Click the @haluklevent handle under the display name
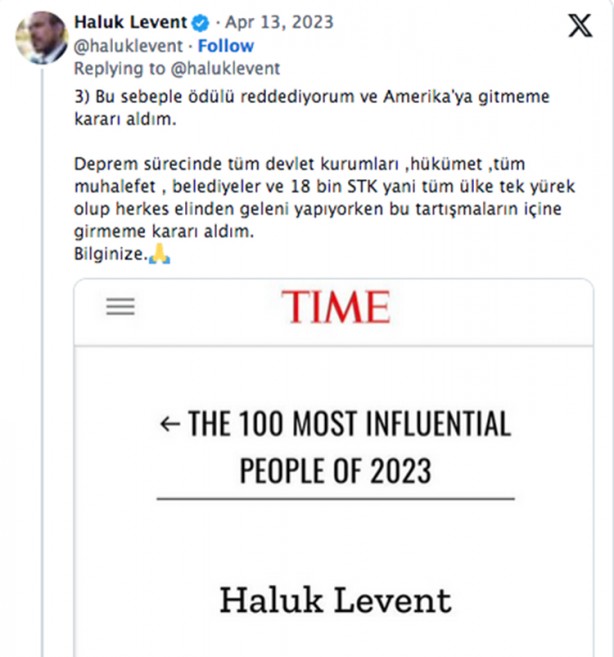 click(129, 46)
